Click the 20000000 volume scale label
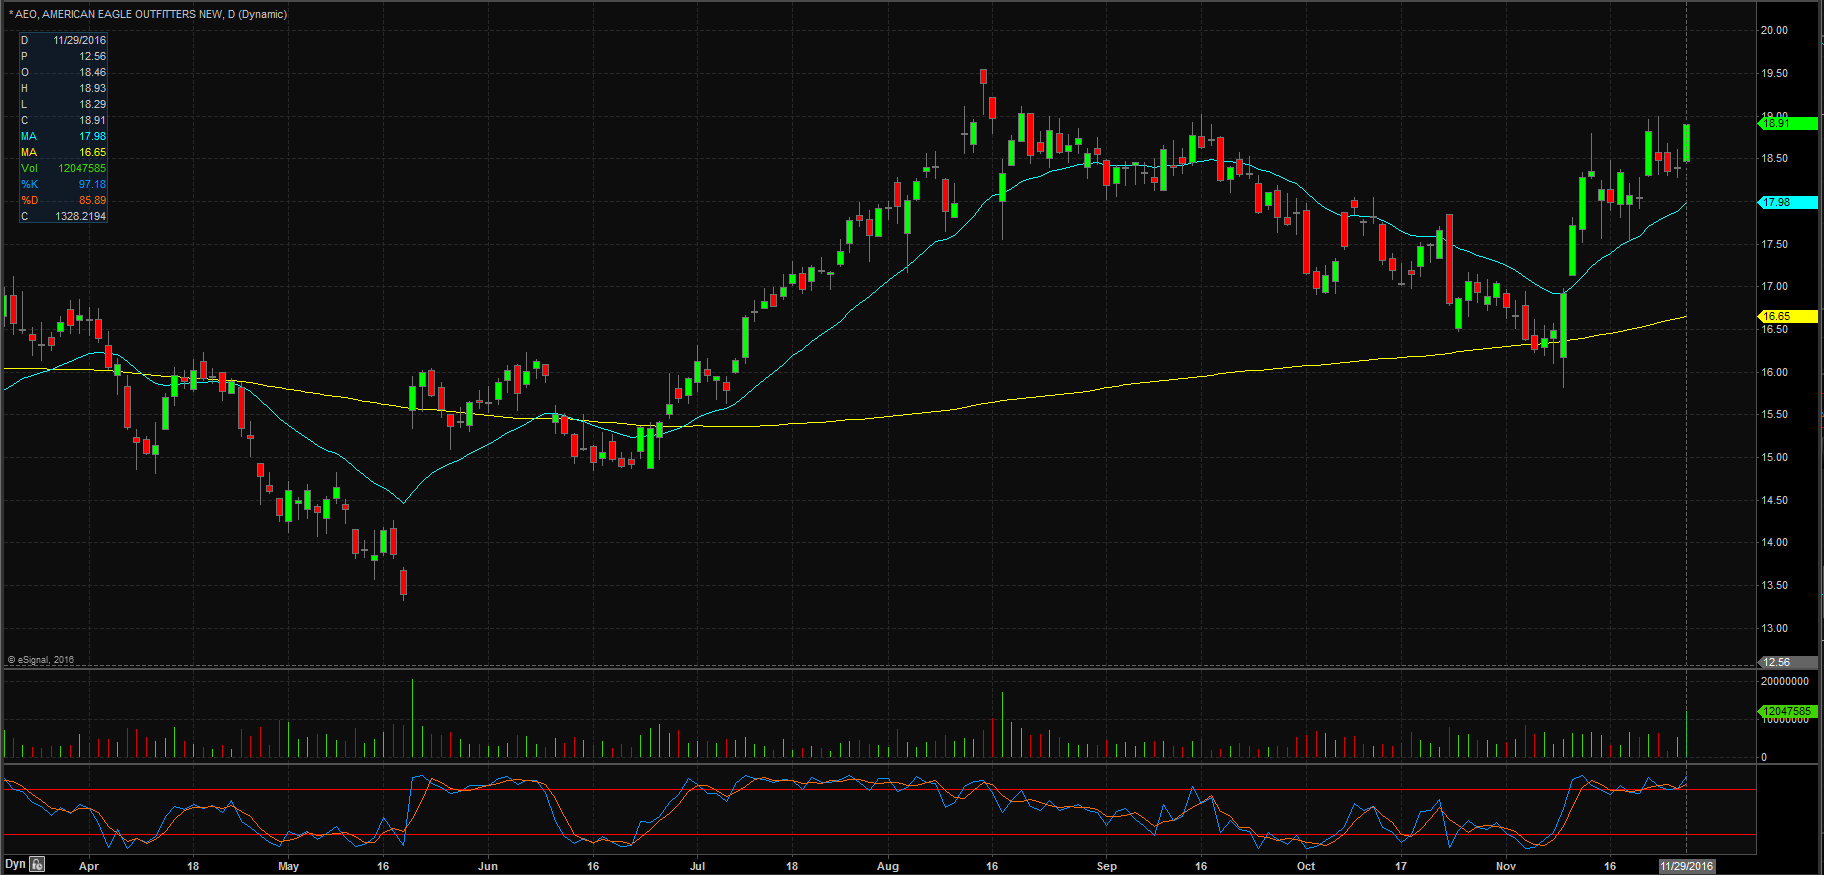This screenshot has width=1824, height=875. [x=1785, y=681]
